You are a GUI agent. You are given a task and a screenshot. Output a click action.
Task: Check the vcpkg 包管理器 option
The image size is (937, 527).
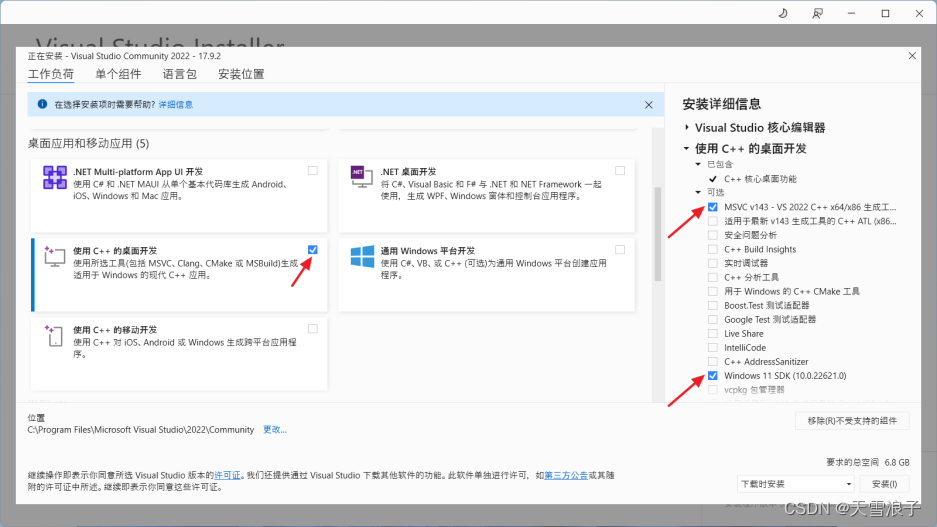coord(713,390)
